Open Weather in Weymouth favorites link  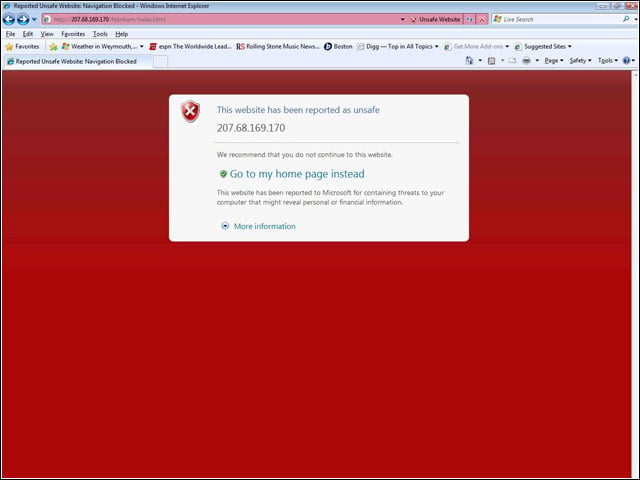click(x=99, y=47)
